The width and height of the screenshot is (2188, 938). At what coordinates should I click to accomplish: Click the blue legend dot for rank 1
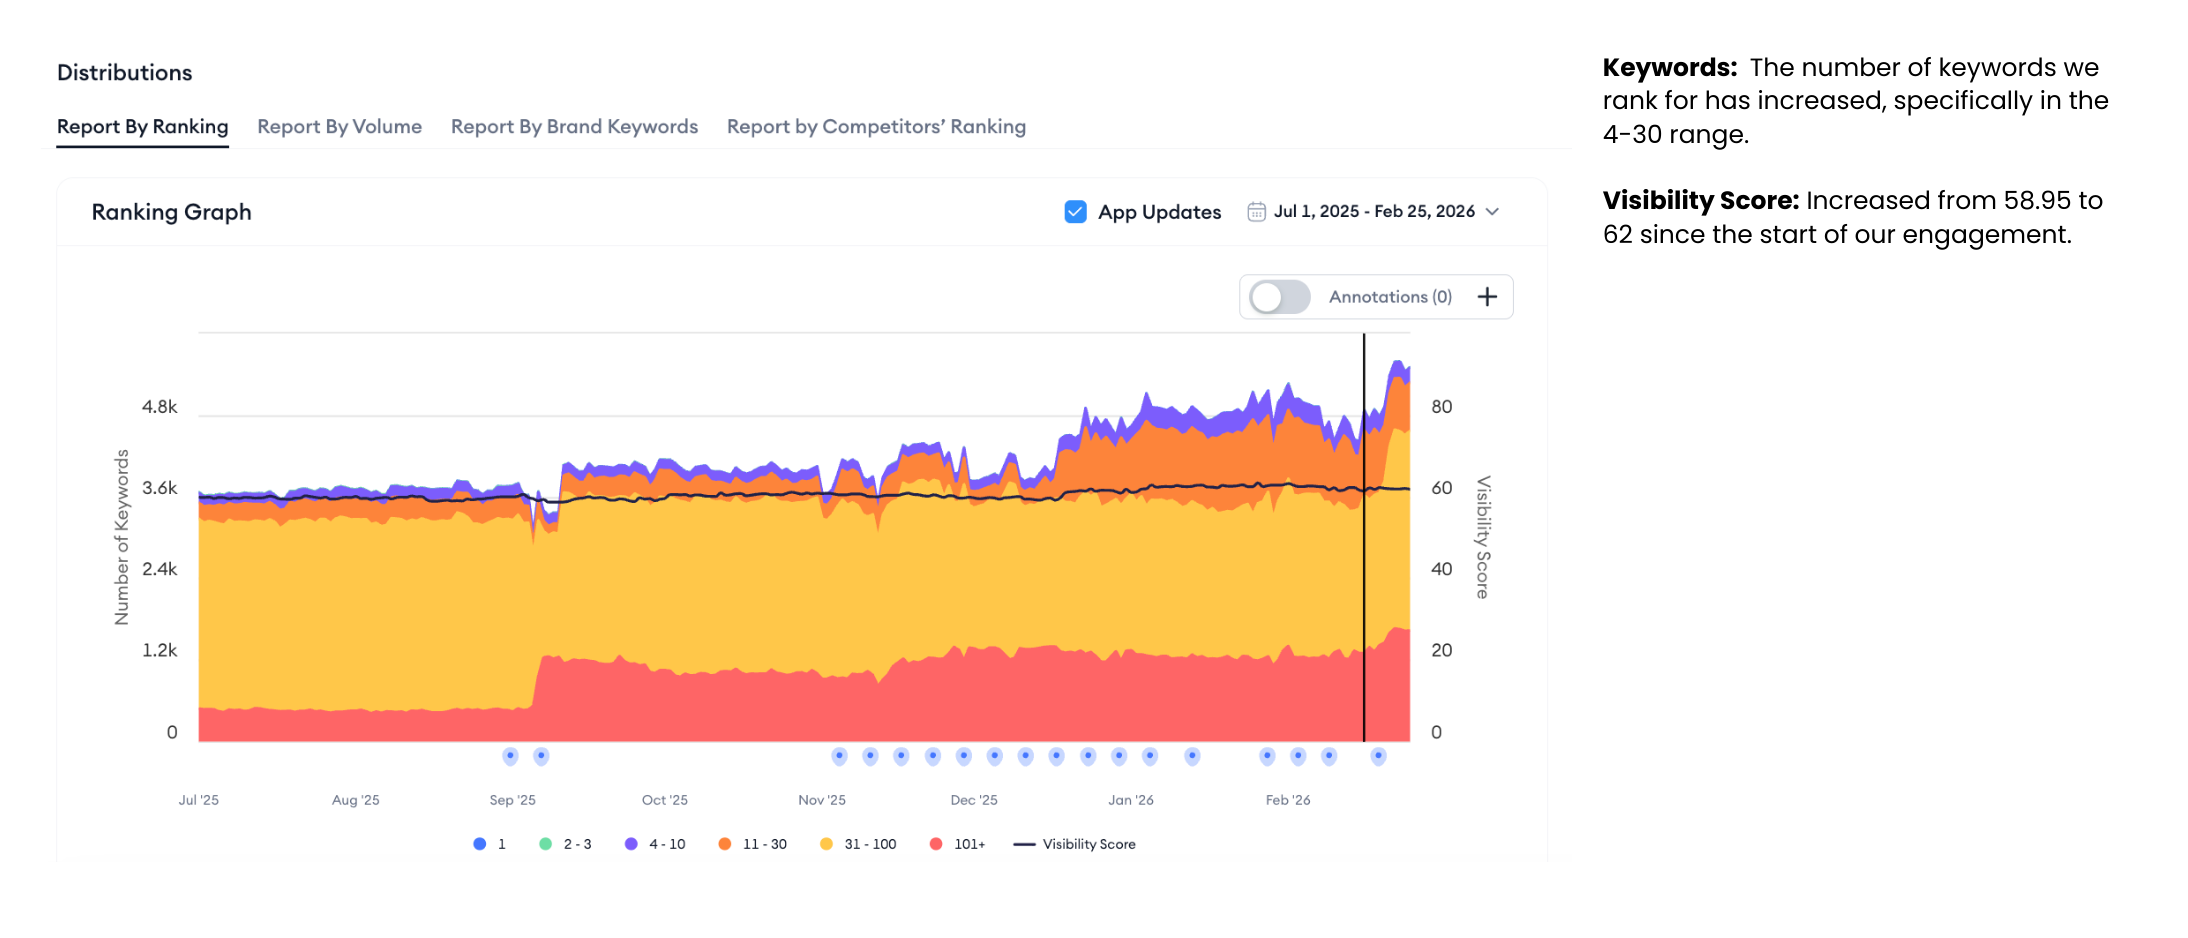[480, 844]
